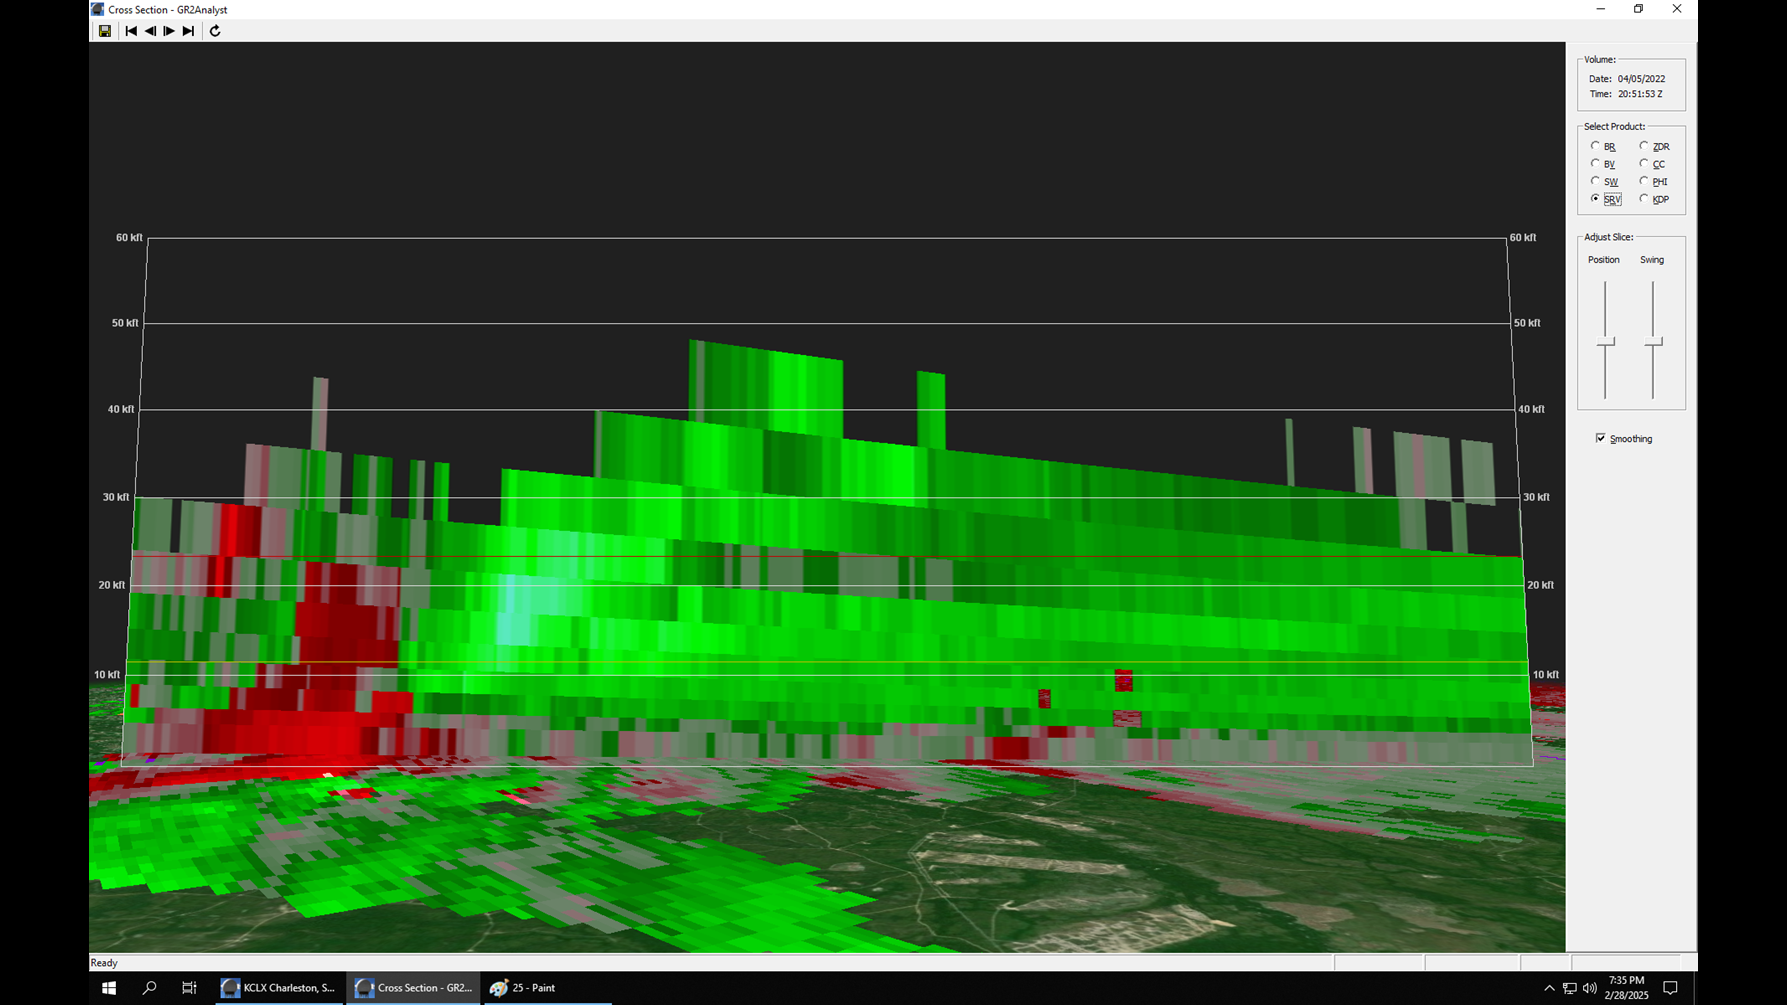Switch to 25 - Paint taskbar item
Image resolution: width=1787 pixels, height=1005 pixels.
[523, 988]
